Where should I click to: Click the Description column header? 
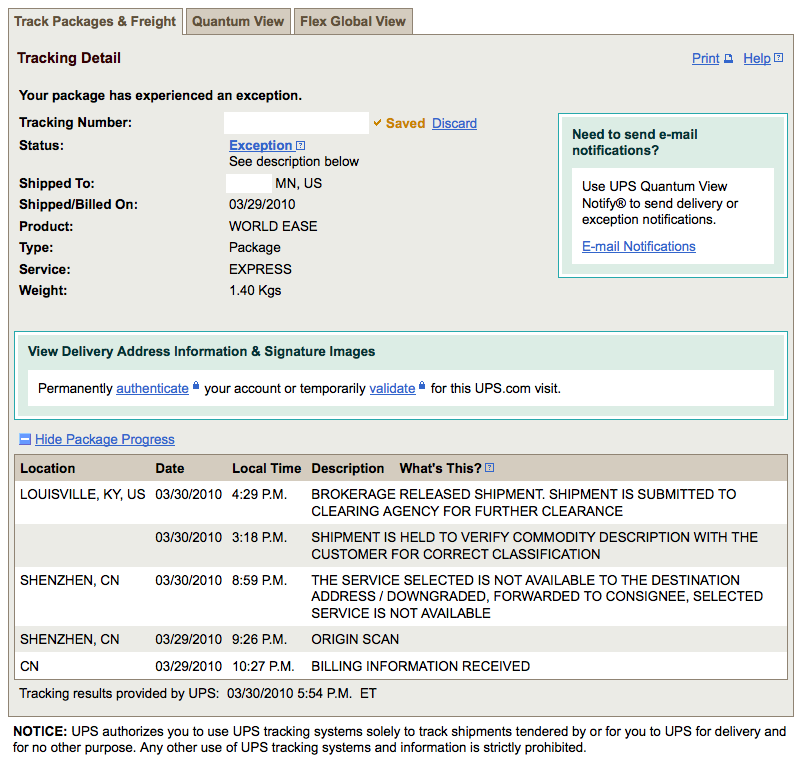pos(348,468)
